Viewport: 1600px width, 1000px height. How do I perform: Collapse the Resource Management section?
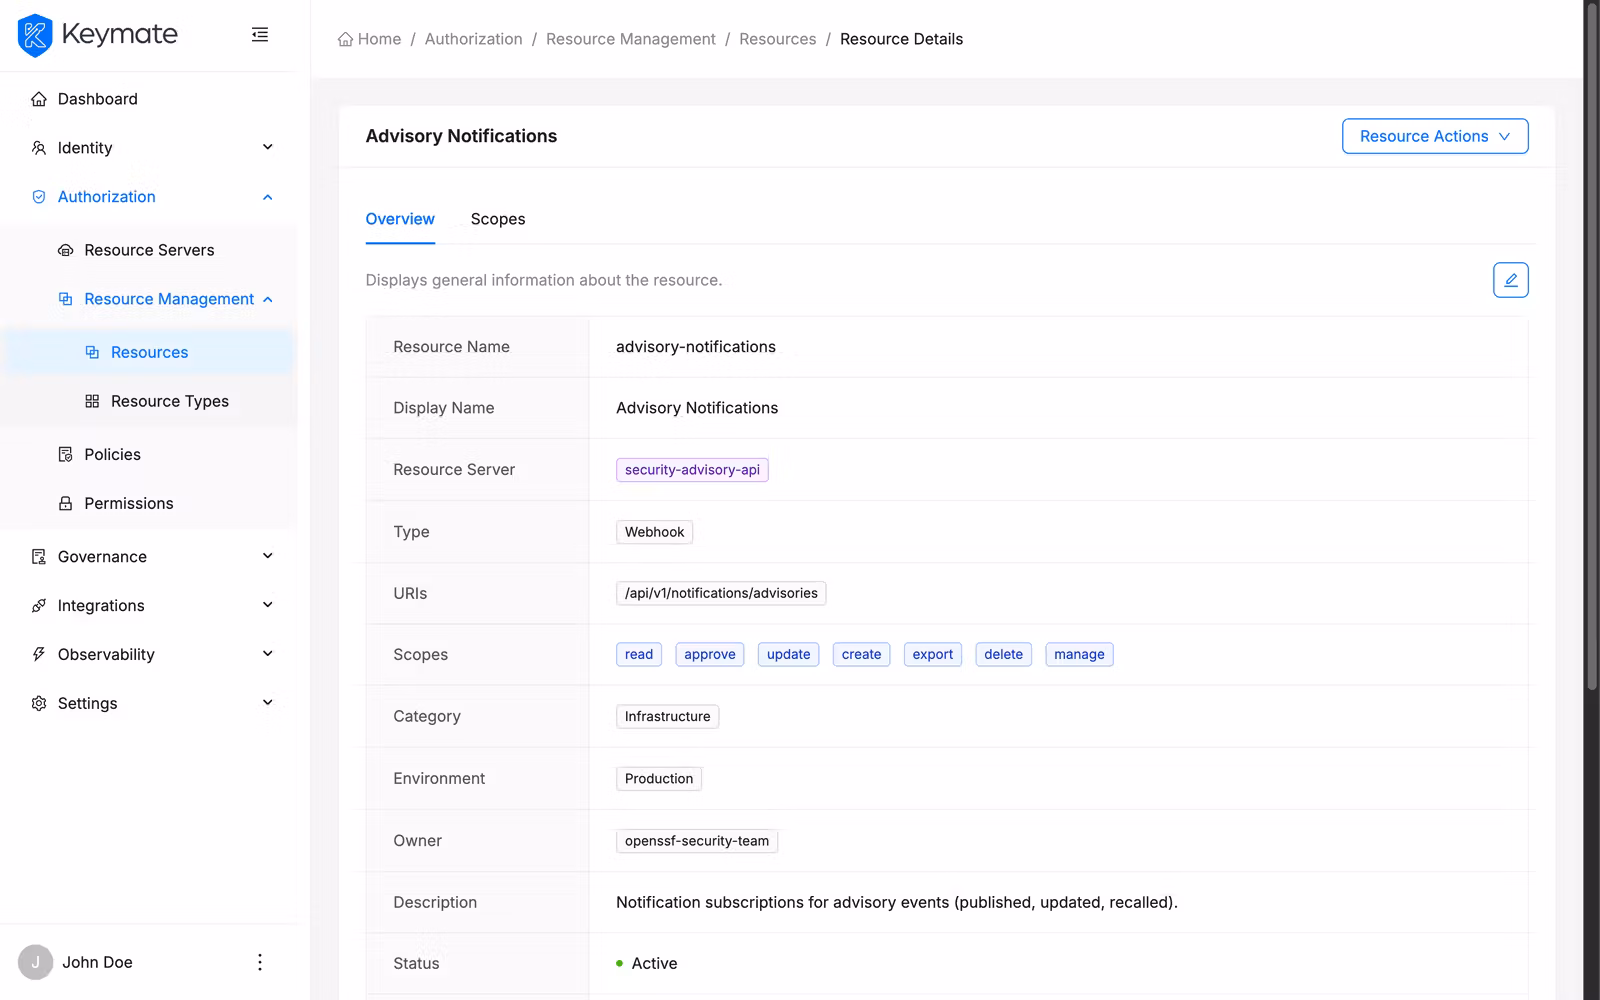click(x=268, y=298)
